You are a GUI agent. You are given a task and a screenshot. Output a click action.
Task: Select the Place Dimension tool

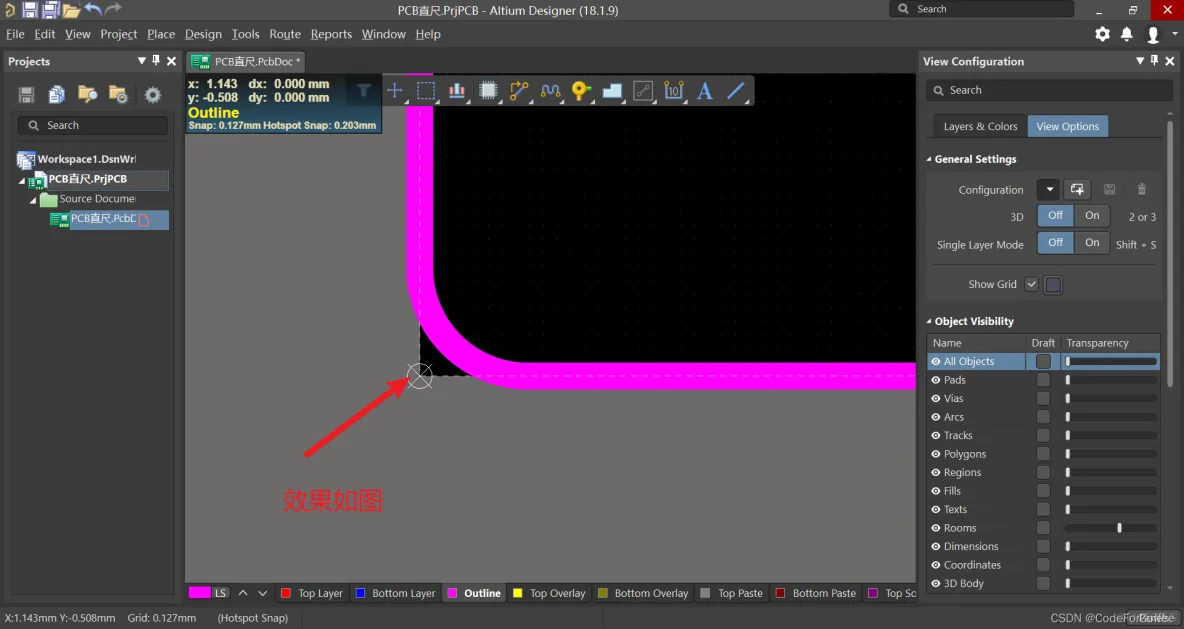pyautogui.click(x=674, y=91)
